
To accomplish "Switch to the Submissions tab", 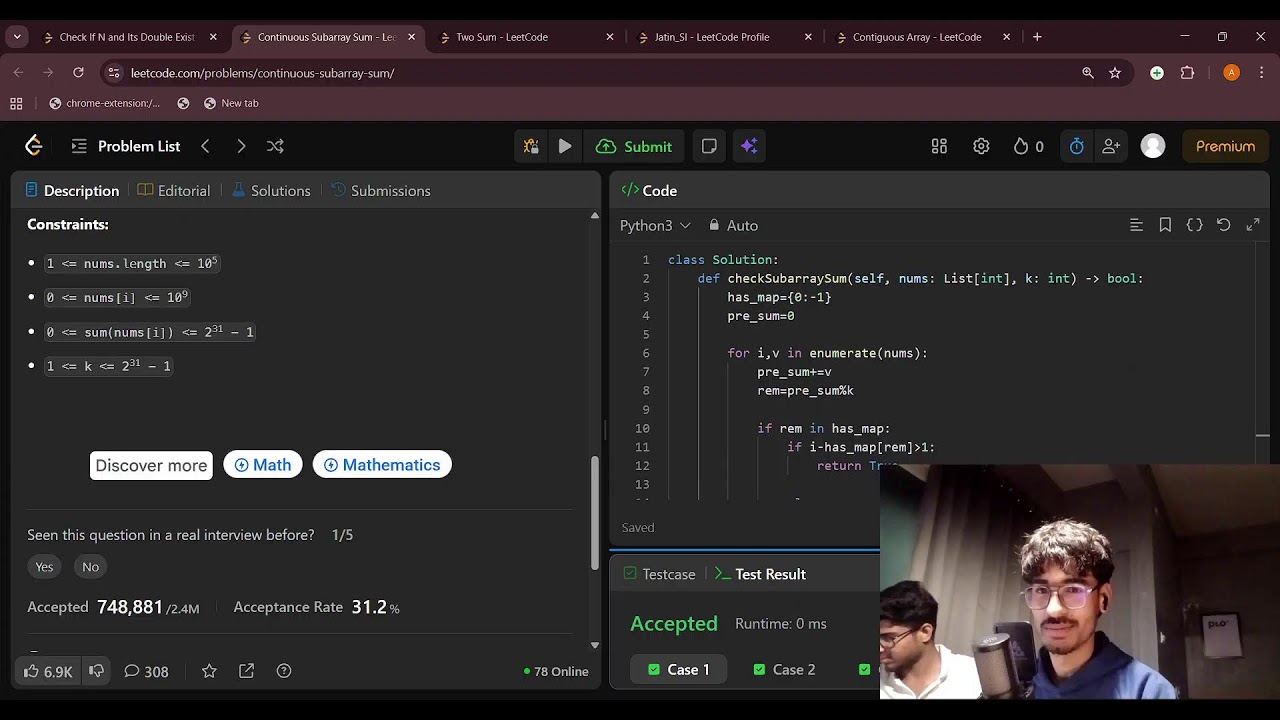I will 381,190.
